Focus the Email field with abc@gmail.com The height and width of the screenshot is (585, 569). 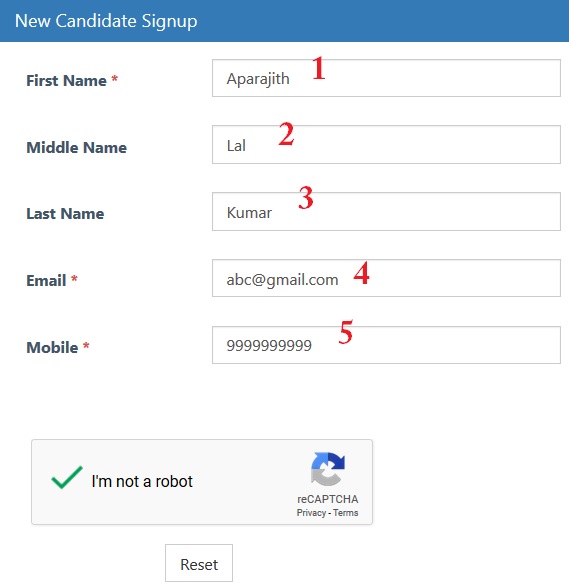pos(386,278)
